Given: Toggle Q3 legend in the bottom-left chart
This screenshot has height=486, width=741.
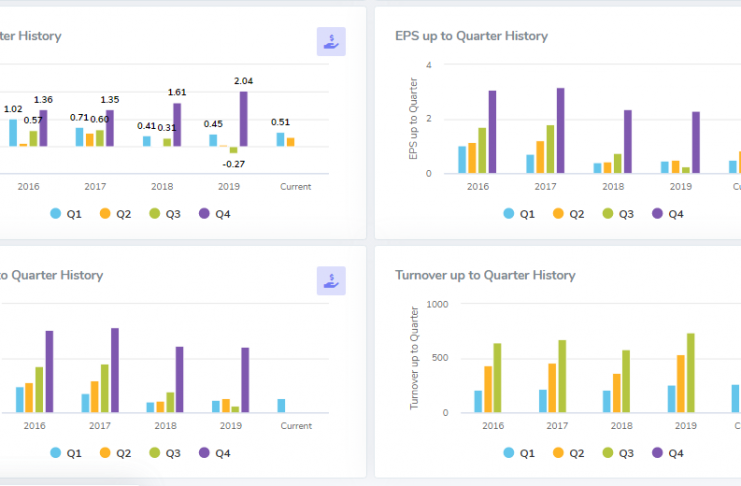Looking at the screenshot, I should 164,453.
